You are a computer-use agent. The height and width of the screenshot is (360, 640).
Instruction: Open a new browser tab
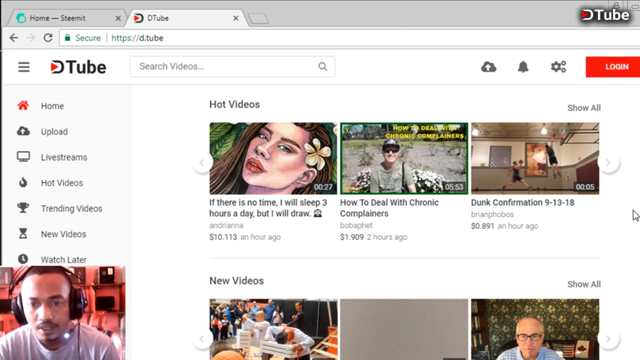pyautogui.click(x=258, y=18)
